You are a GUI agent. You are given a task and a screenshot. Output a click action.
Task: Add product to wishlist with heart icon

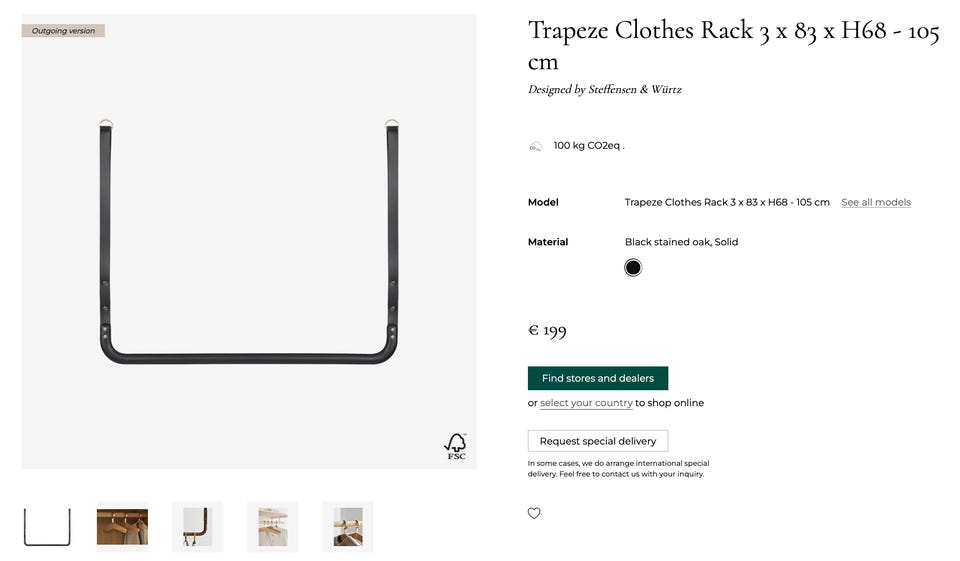534,513
